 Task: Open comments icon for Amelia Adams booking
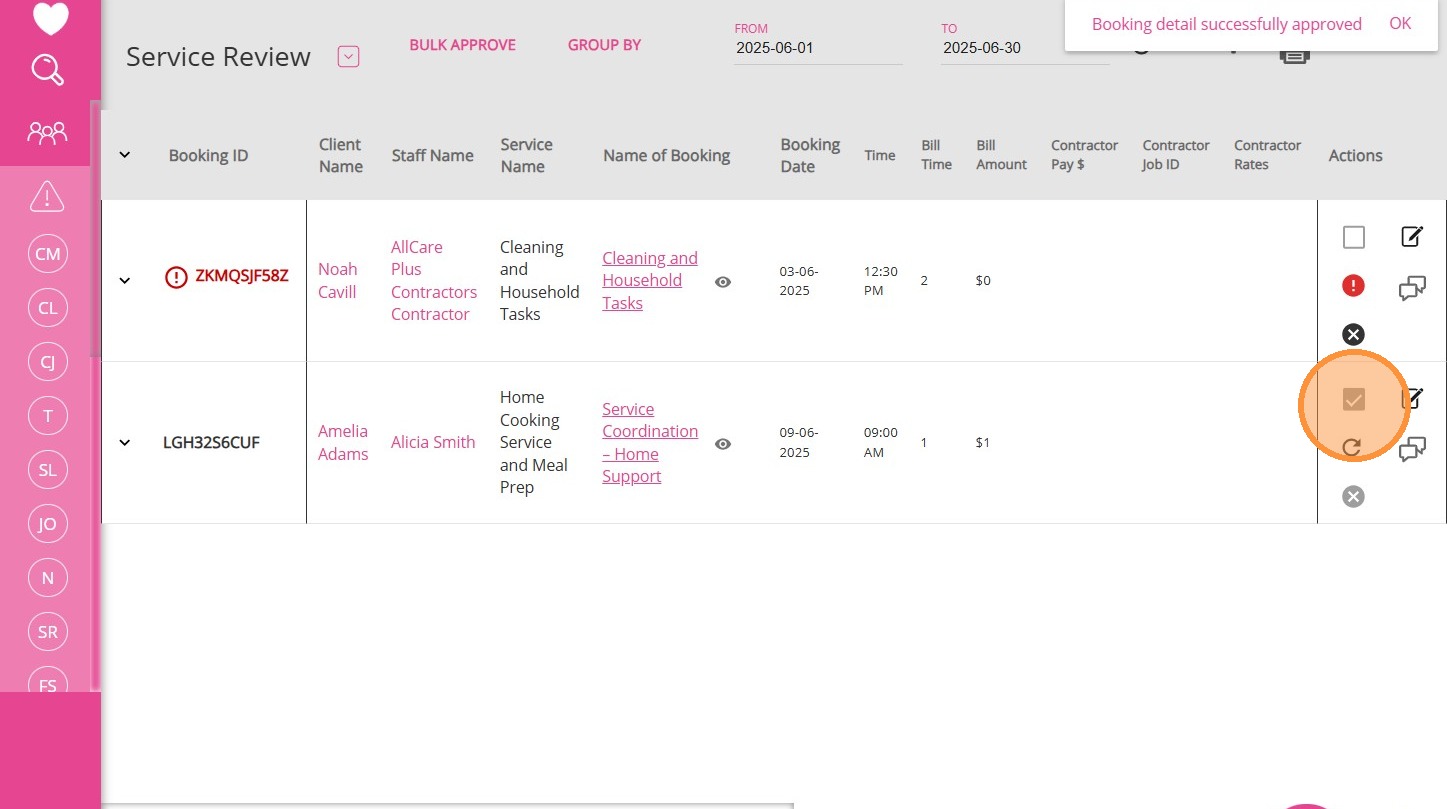(1411, 450)
